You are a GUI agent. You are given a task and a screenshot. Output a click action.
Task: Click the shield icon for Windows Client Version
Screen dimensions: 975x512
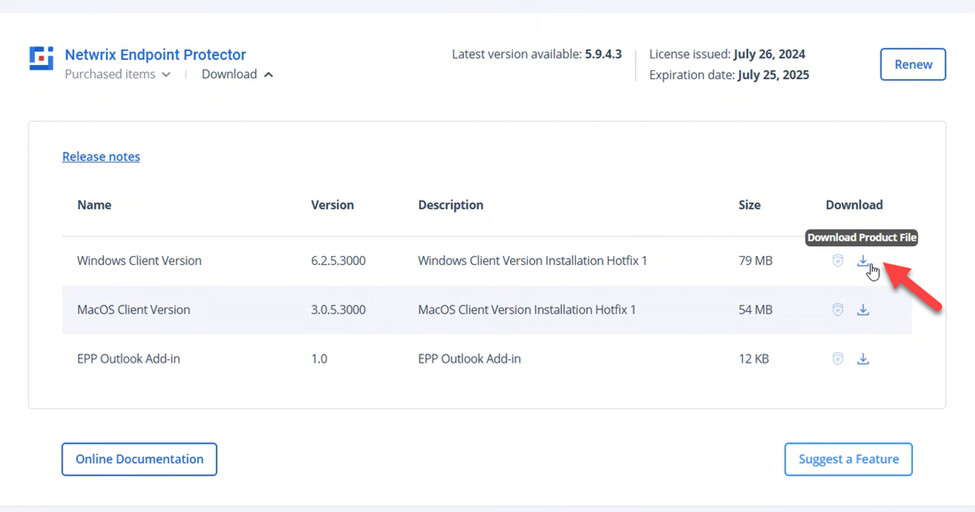(x=838, y=261)
